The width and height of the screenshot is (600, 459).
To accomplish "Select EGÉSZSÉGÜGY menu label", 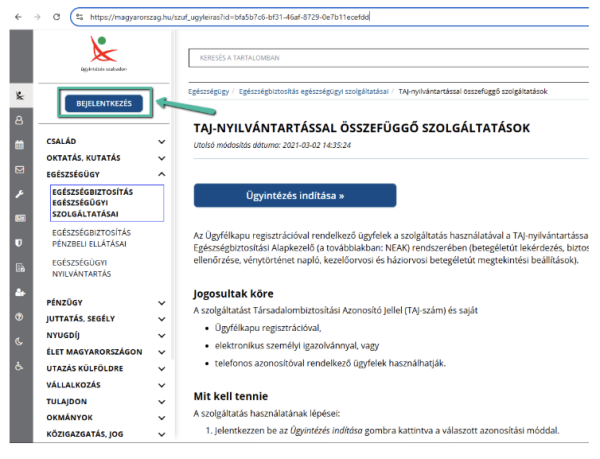I will [73, 174].
